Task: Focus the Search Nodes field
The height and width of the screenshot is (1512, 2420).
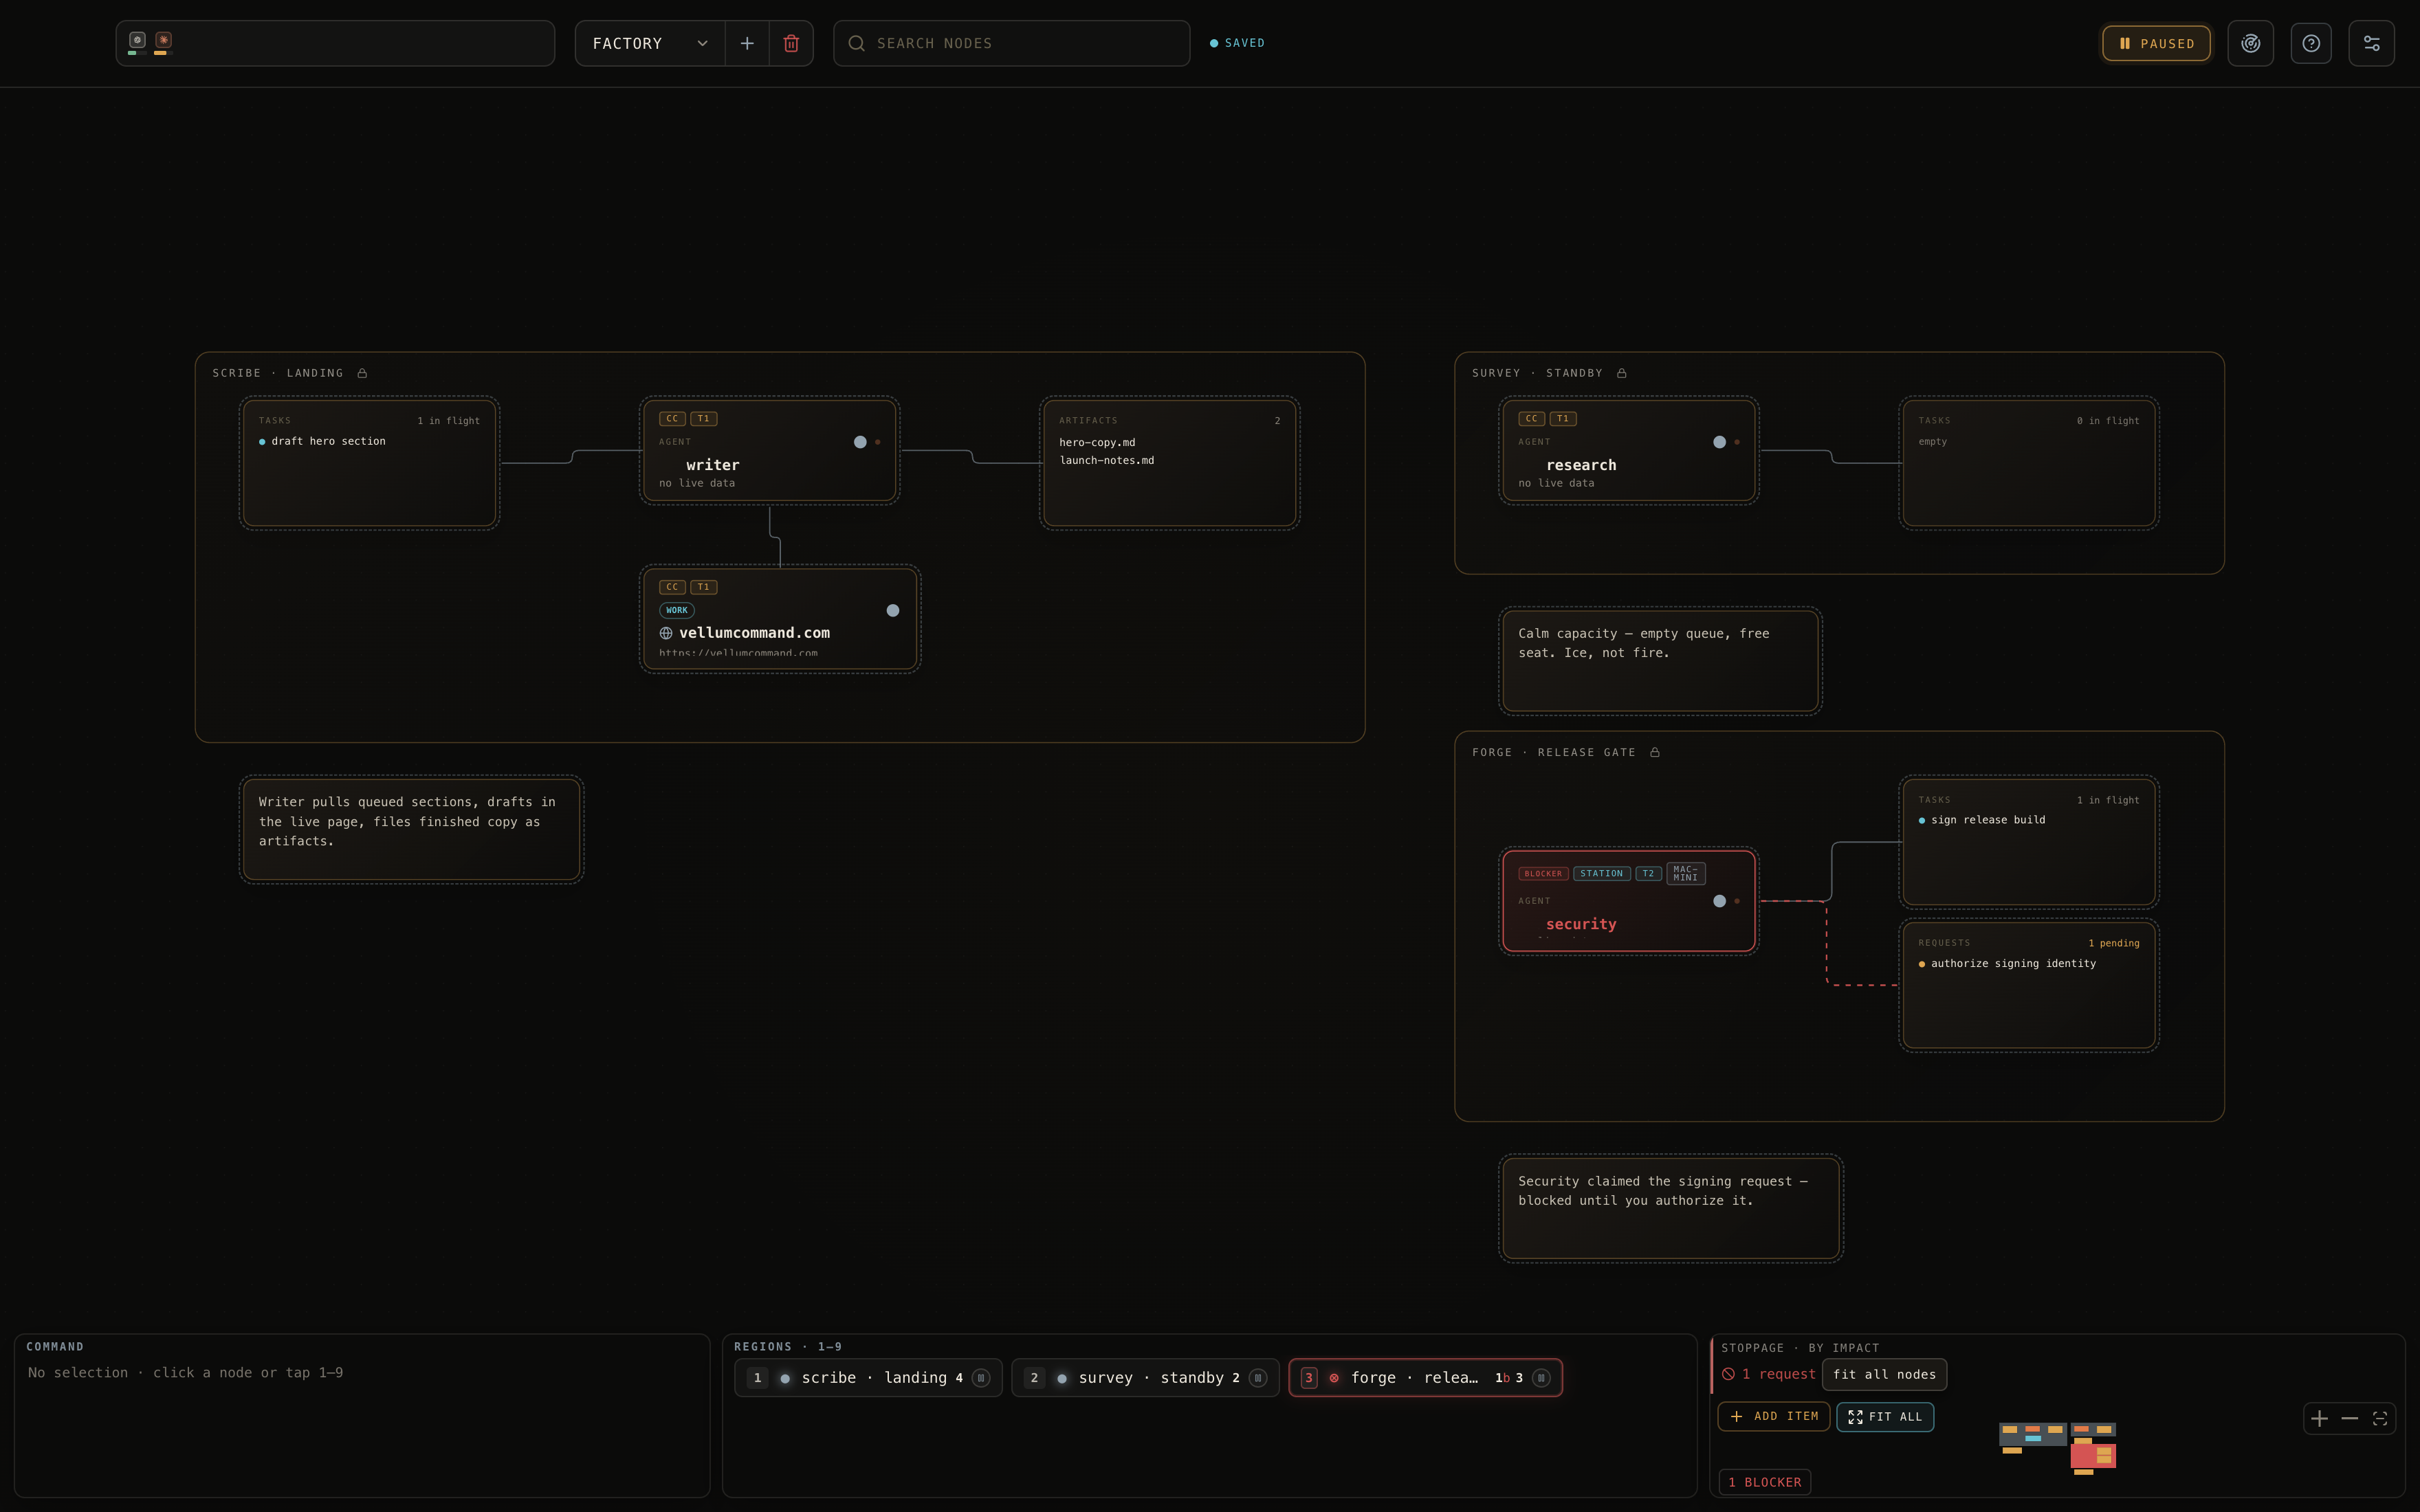Action: click(1011, 43)
